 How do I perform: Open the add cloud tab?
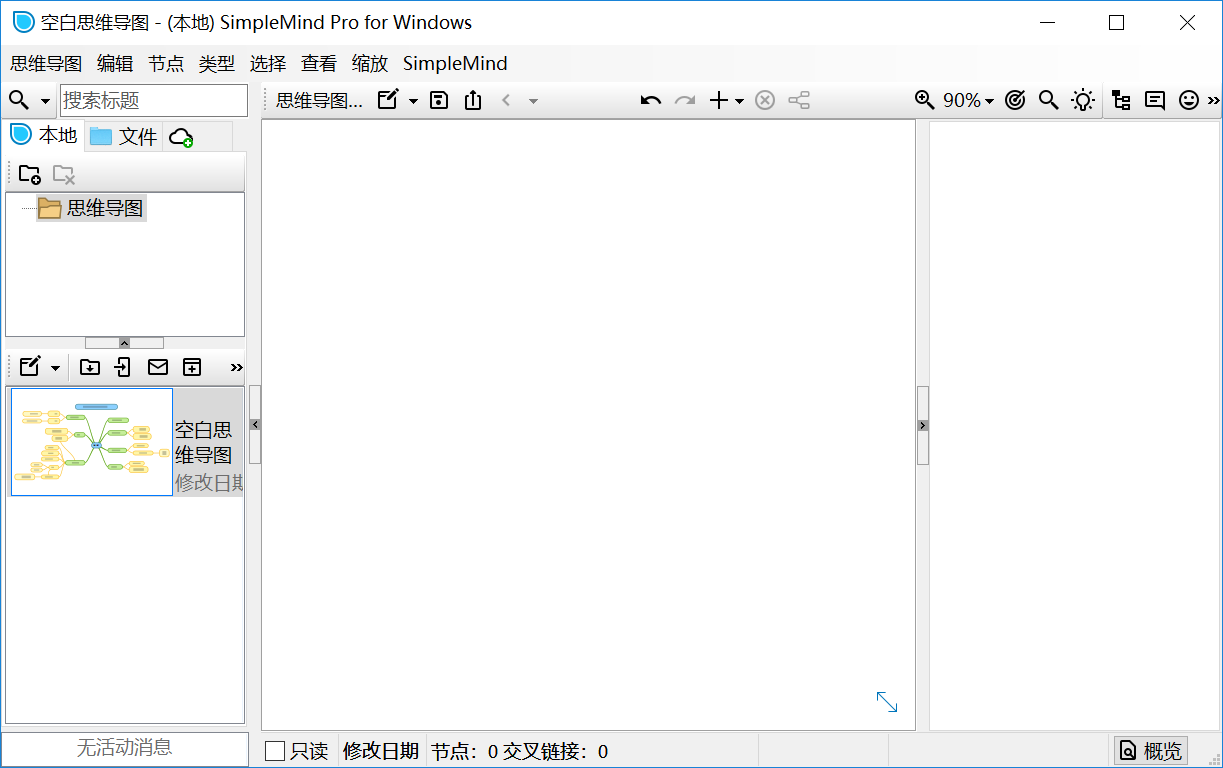tap(181, 137)
